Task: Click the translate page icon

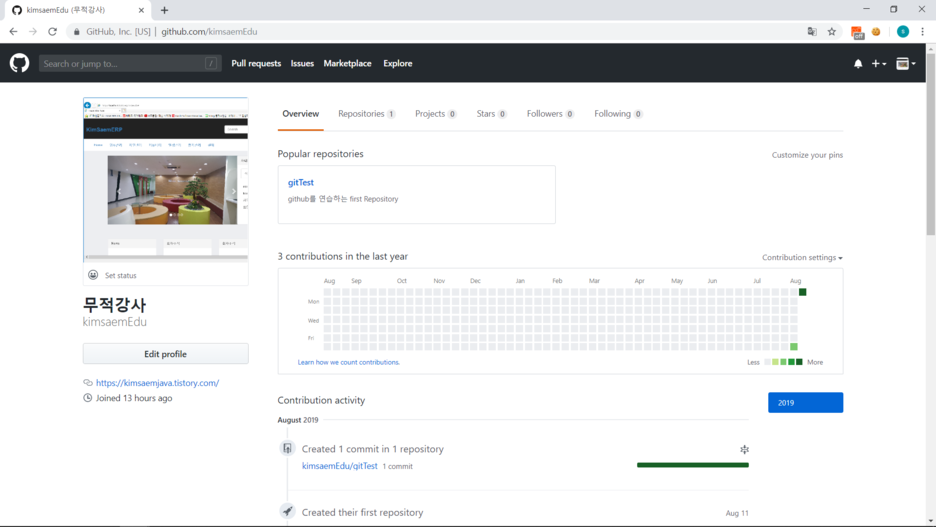Action: click(x=812, y=32)
